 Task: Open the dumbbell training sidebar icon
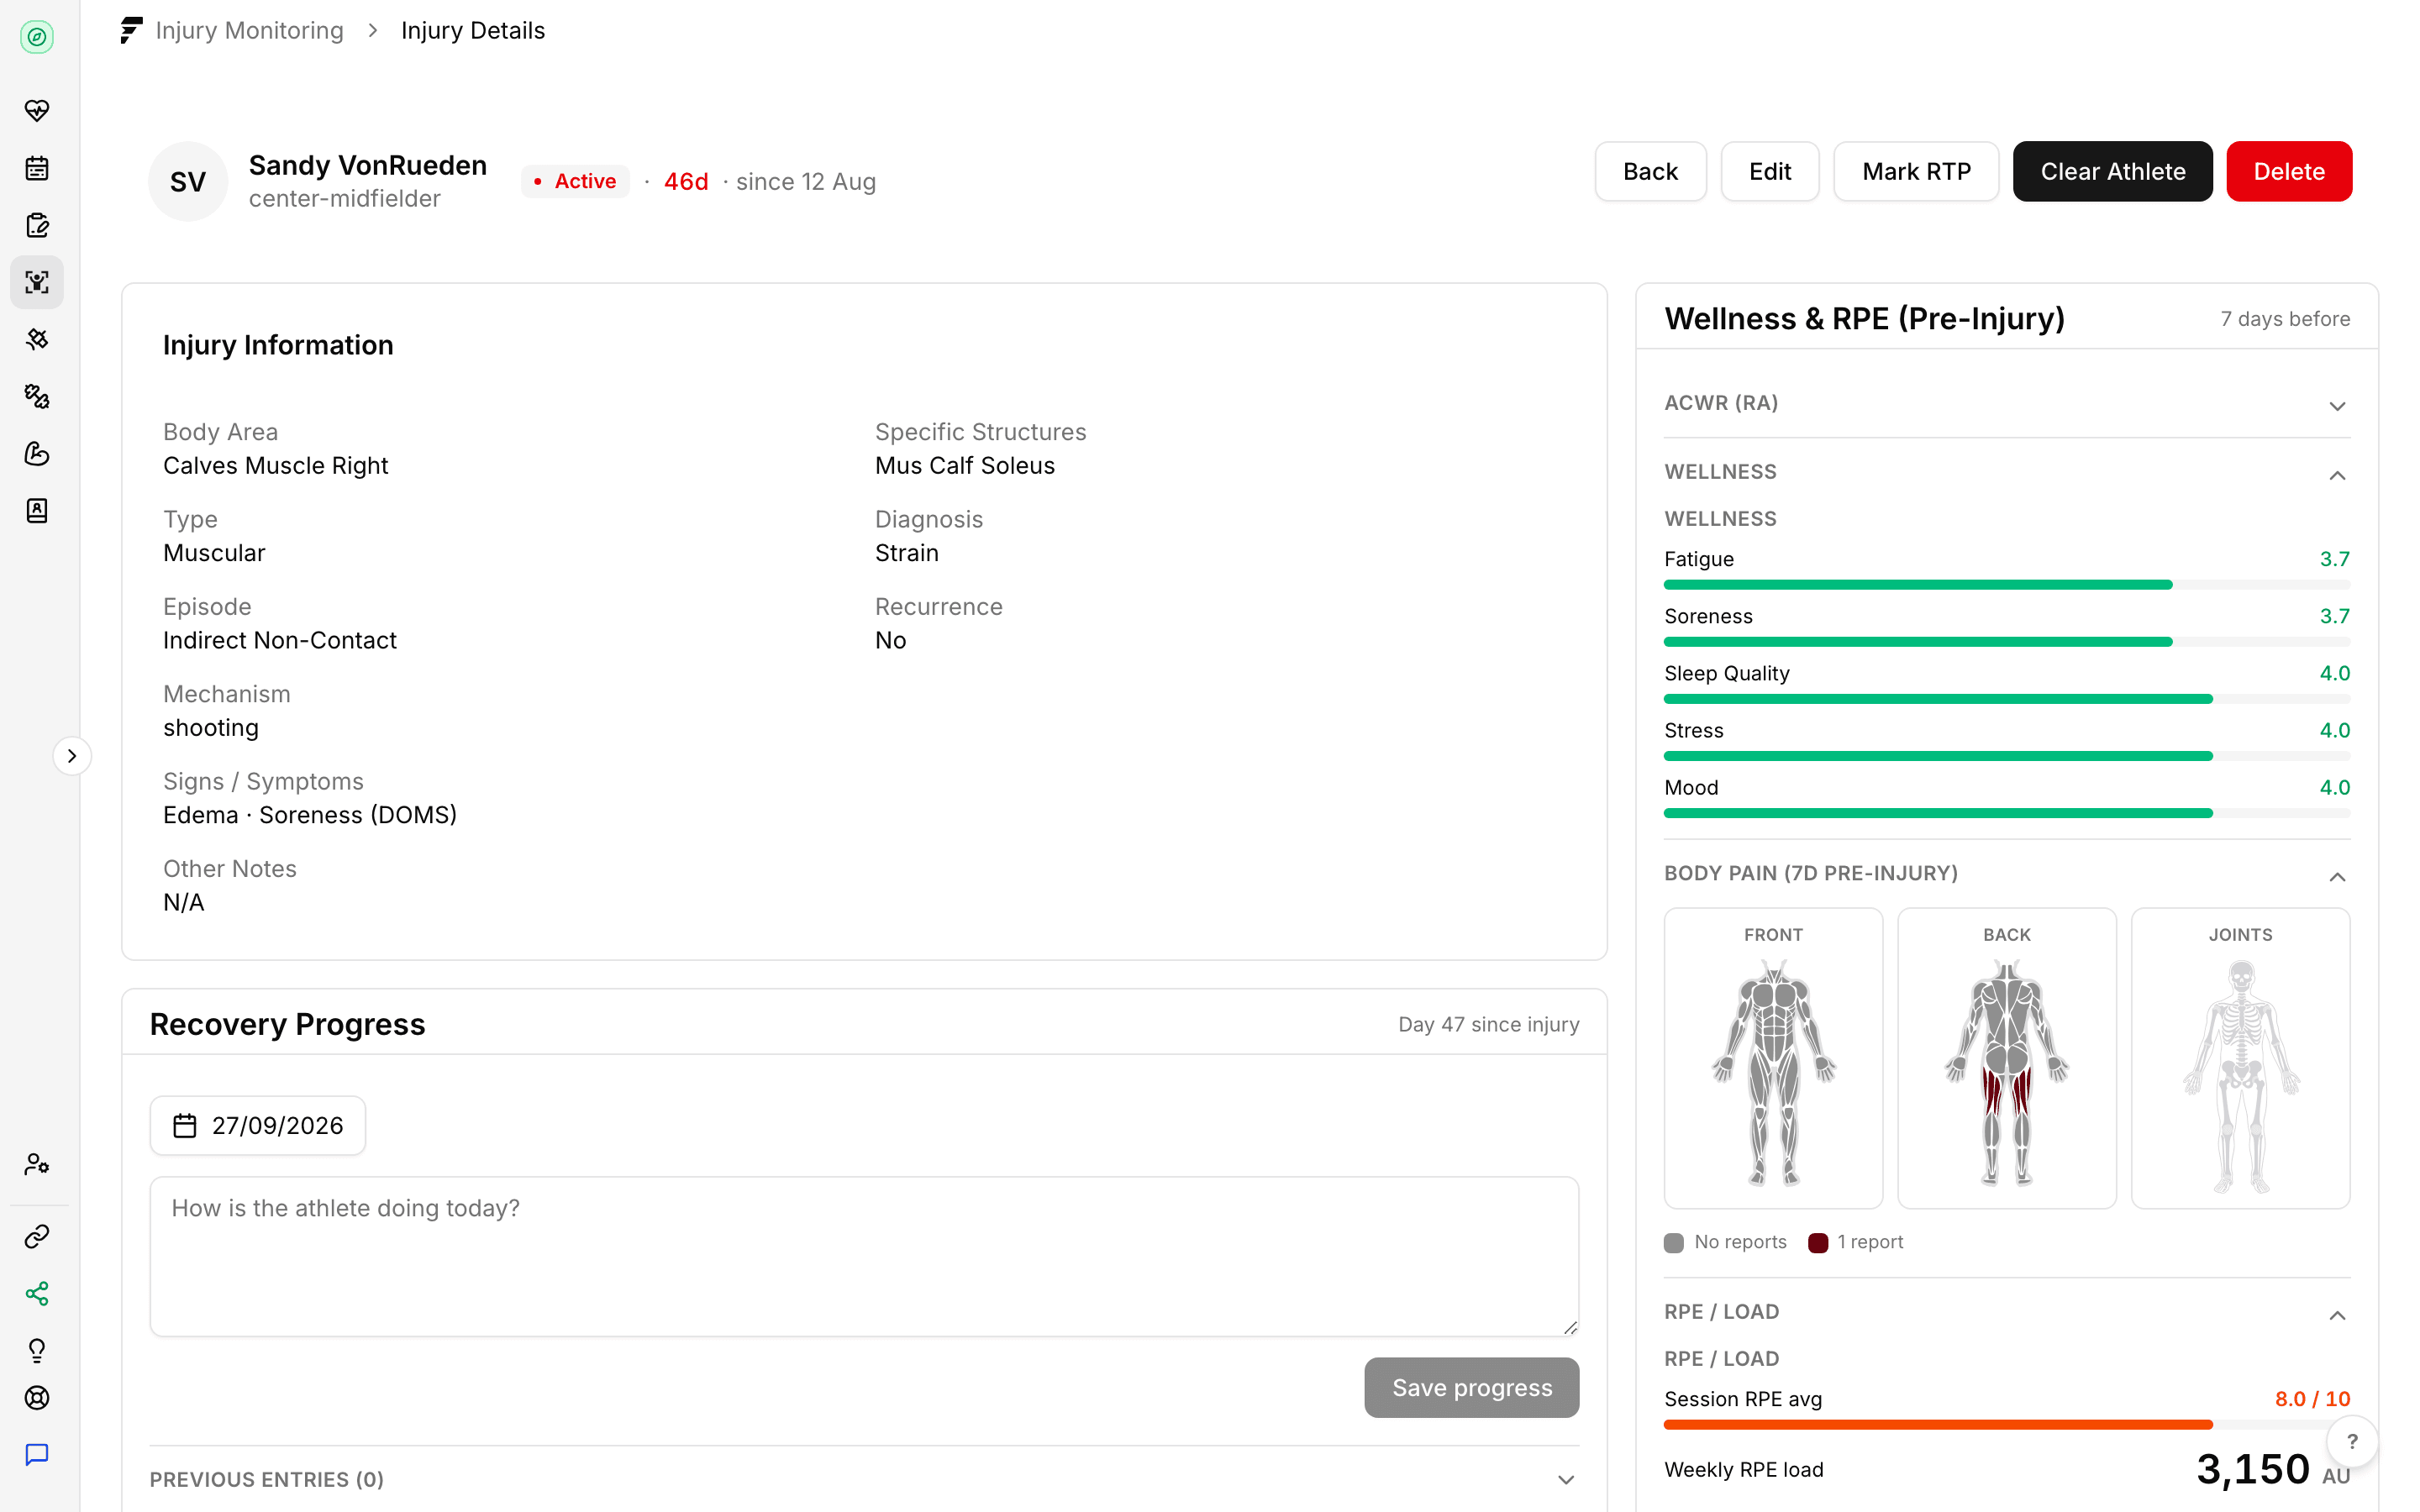37,396
